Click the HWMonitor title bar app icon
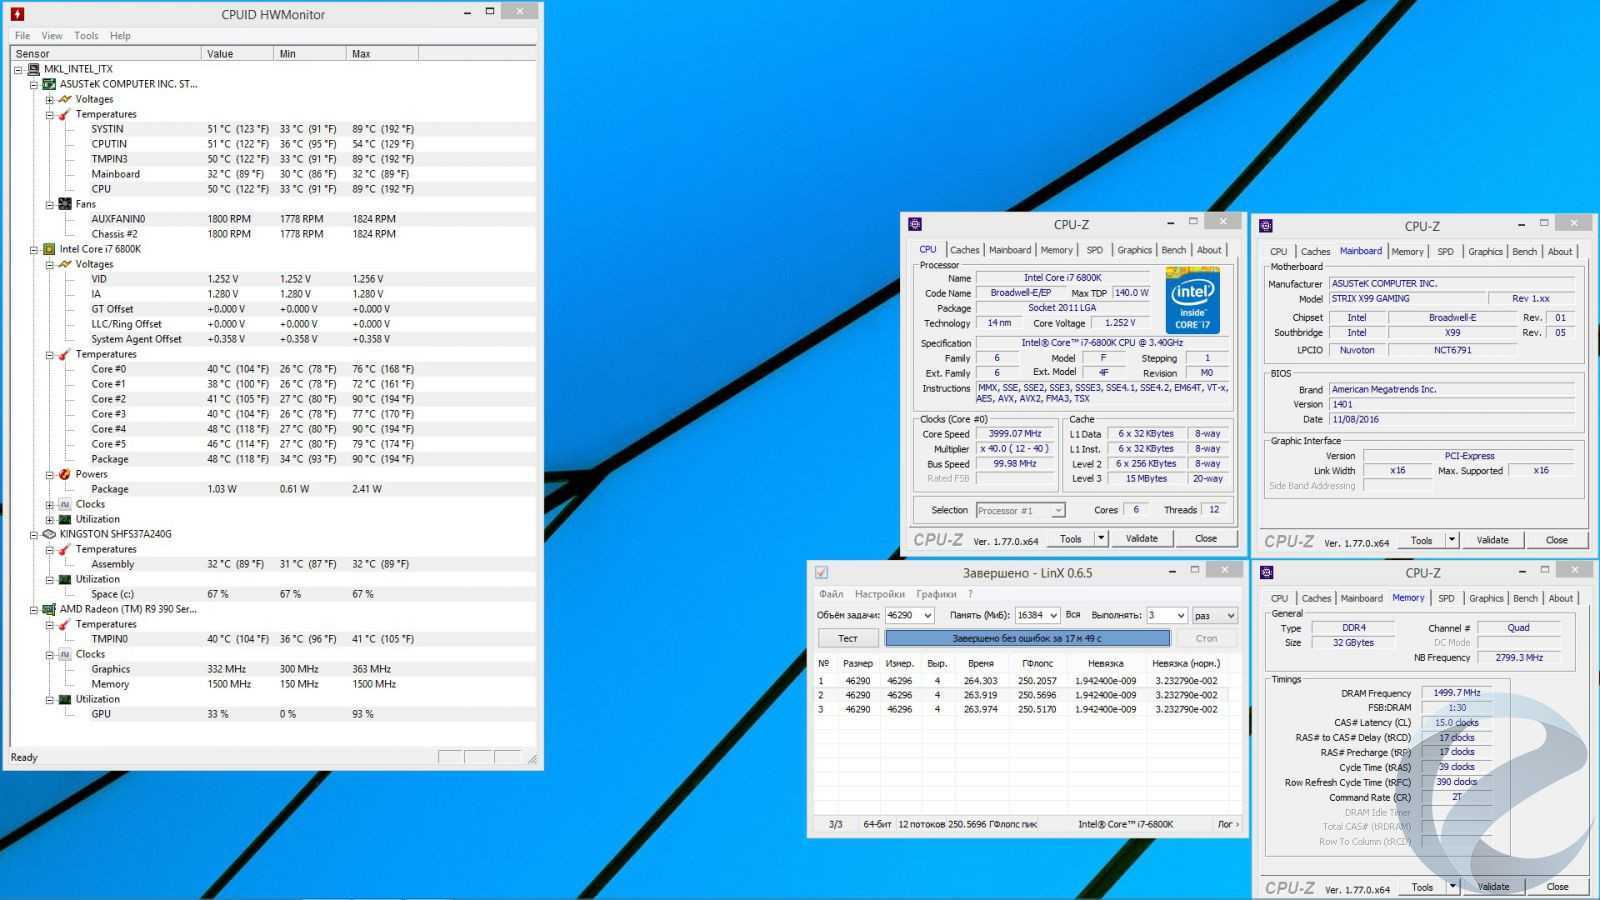Viewport: 1600px width, 900px height. (x=17, y=14)
